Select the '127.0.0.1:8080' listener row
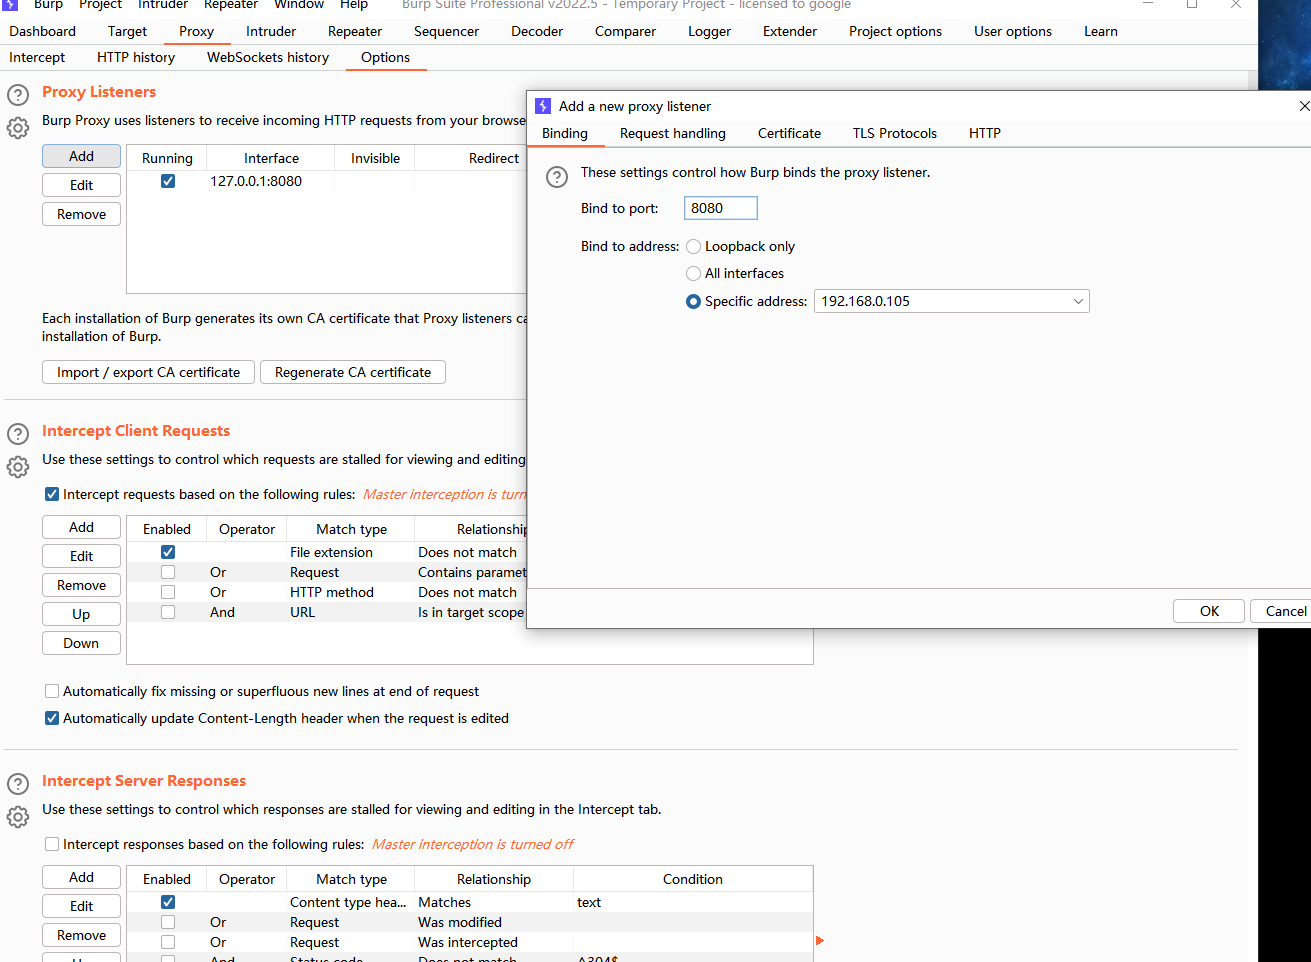The height and width of the screenshot is (962, 1311). click(327, 181)
